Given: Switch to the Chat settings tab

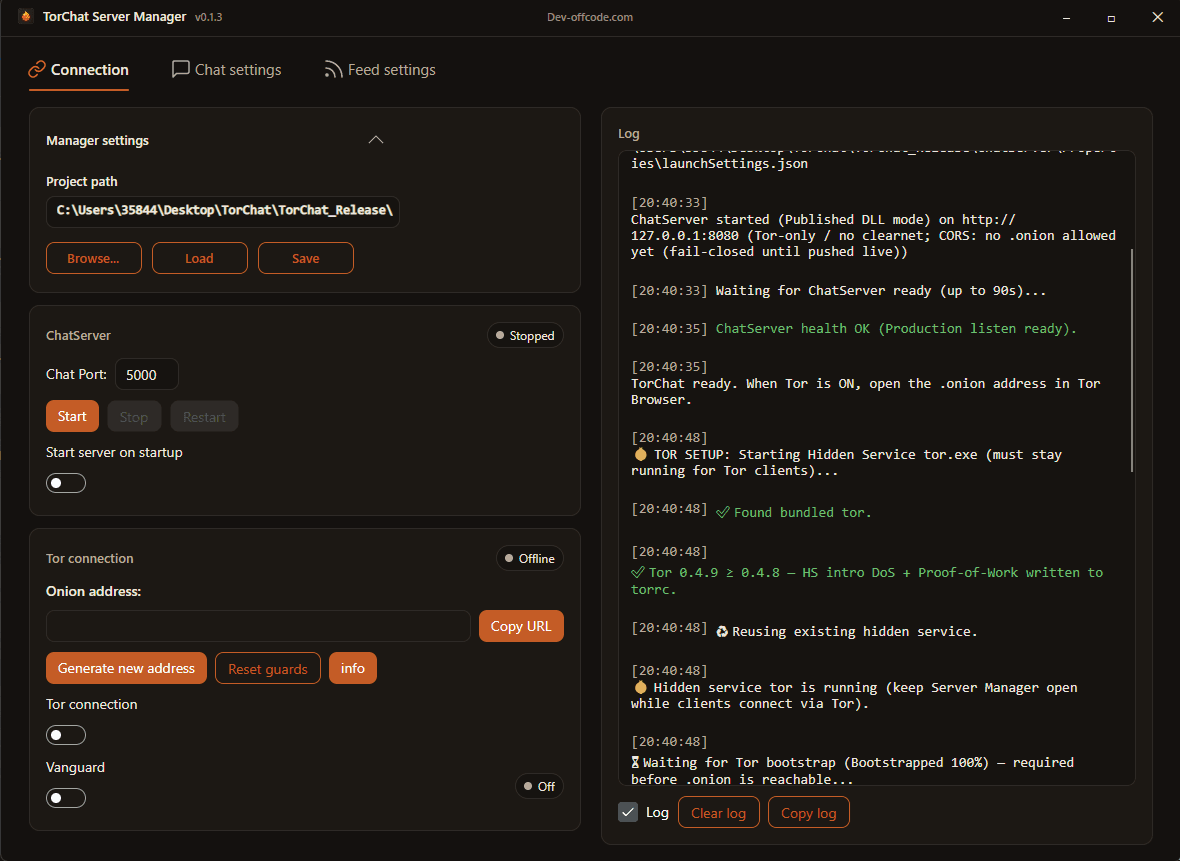Looking at the screenshot, I should click(227, 69).
